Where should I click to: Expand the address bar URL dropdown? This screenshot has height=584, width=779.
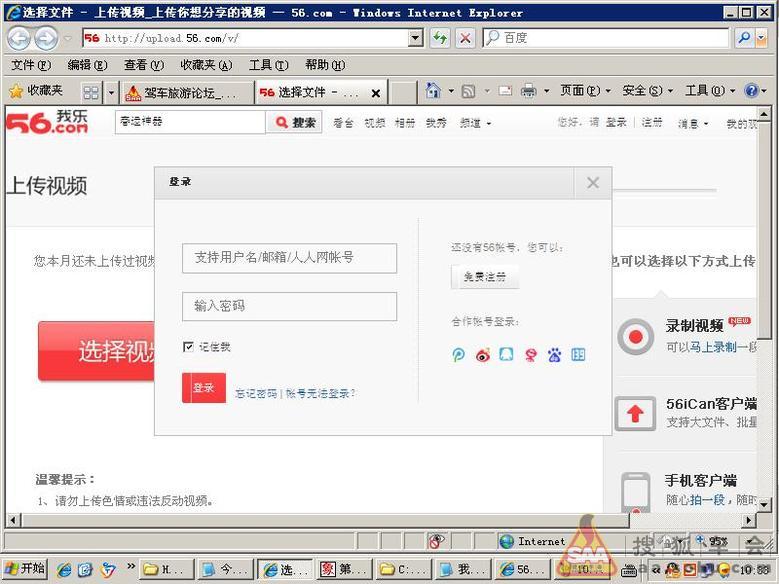point(416,38)
